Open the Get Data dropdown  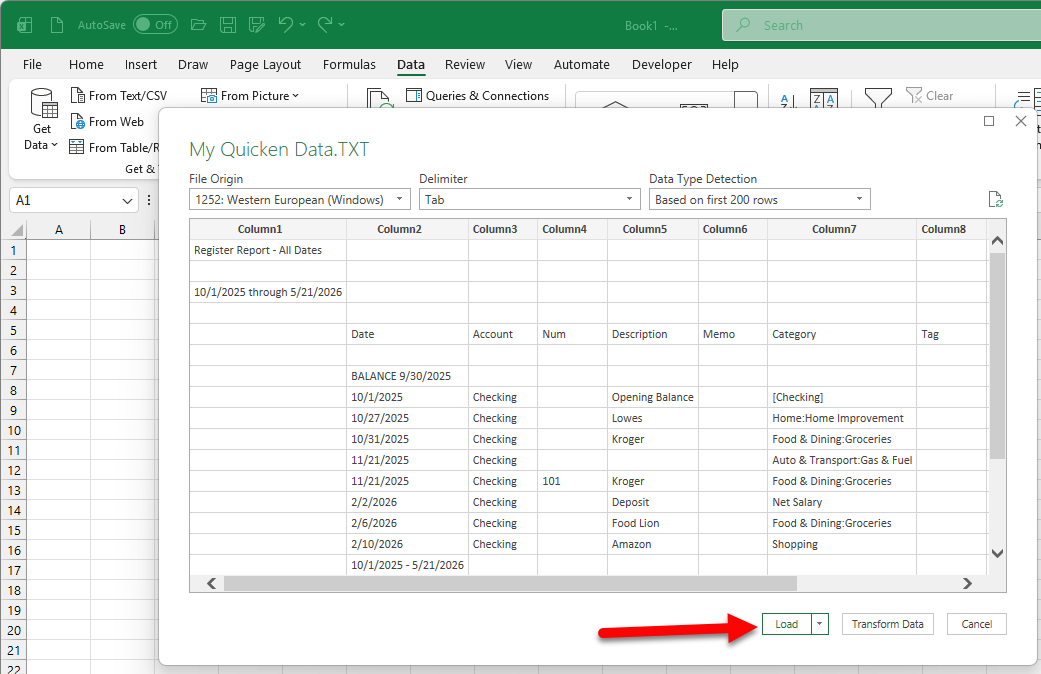point(41,120)
